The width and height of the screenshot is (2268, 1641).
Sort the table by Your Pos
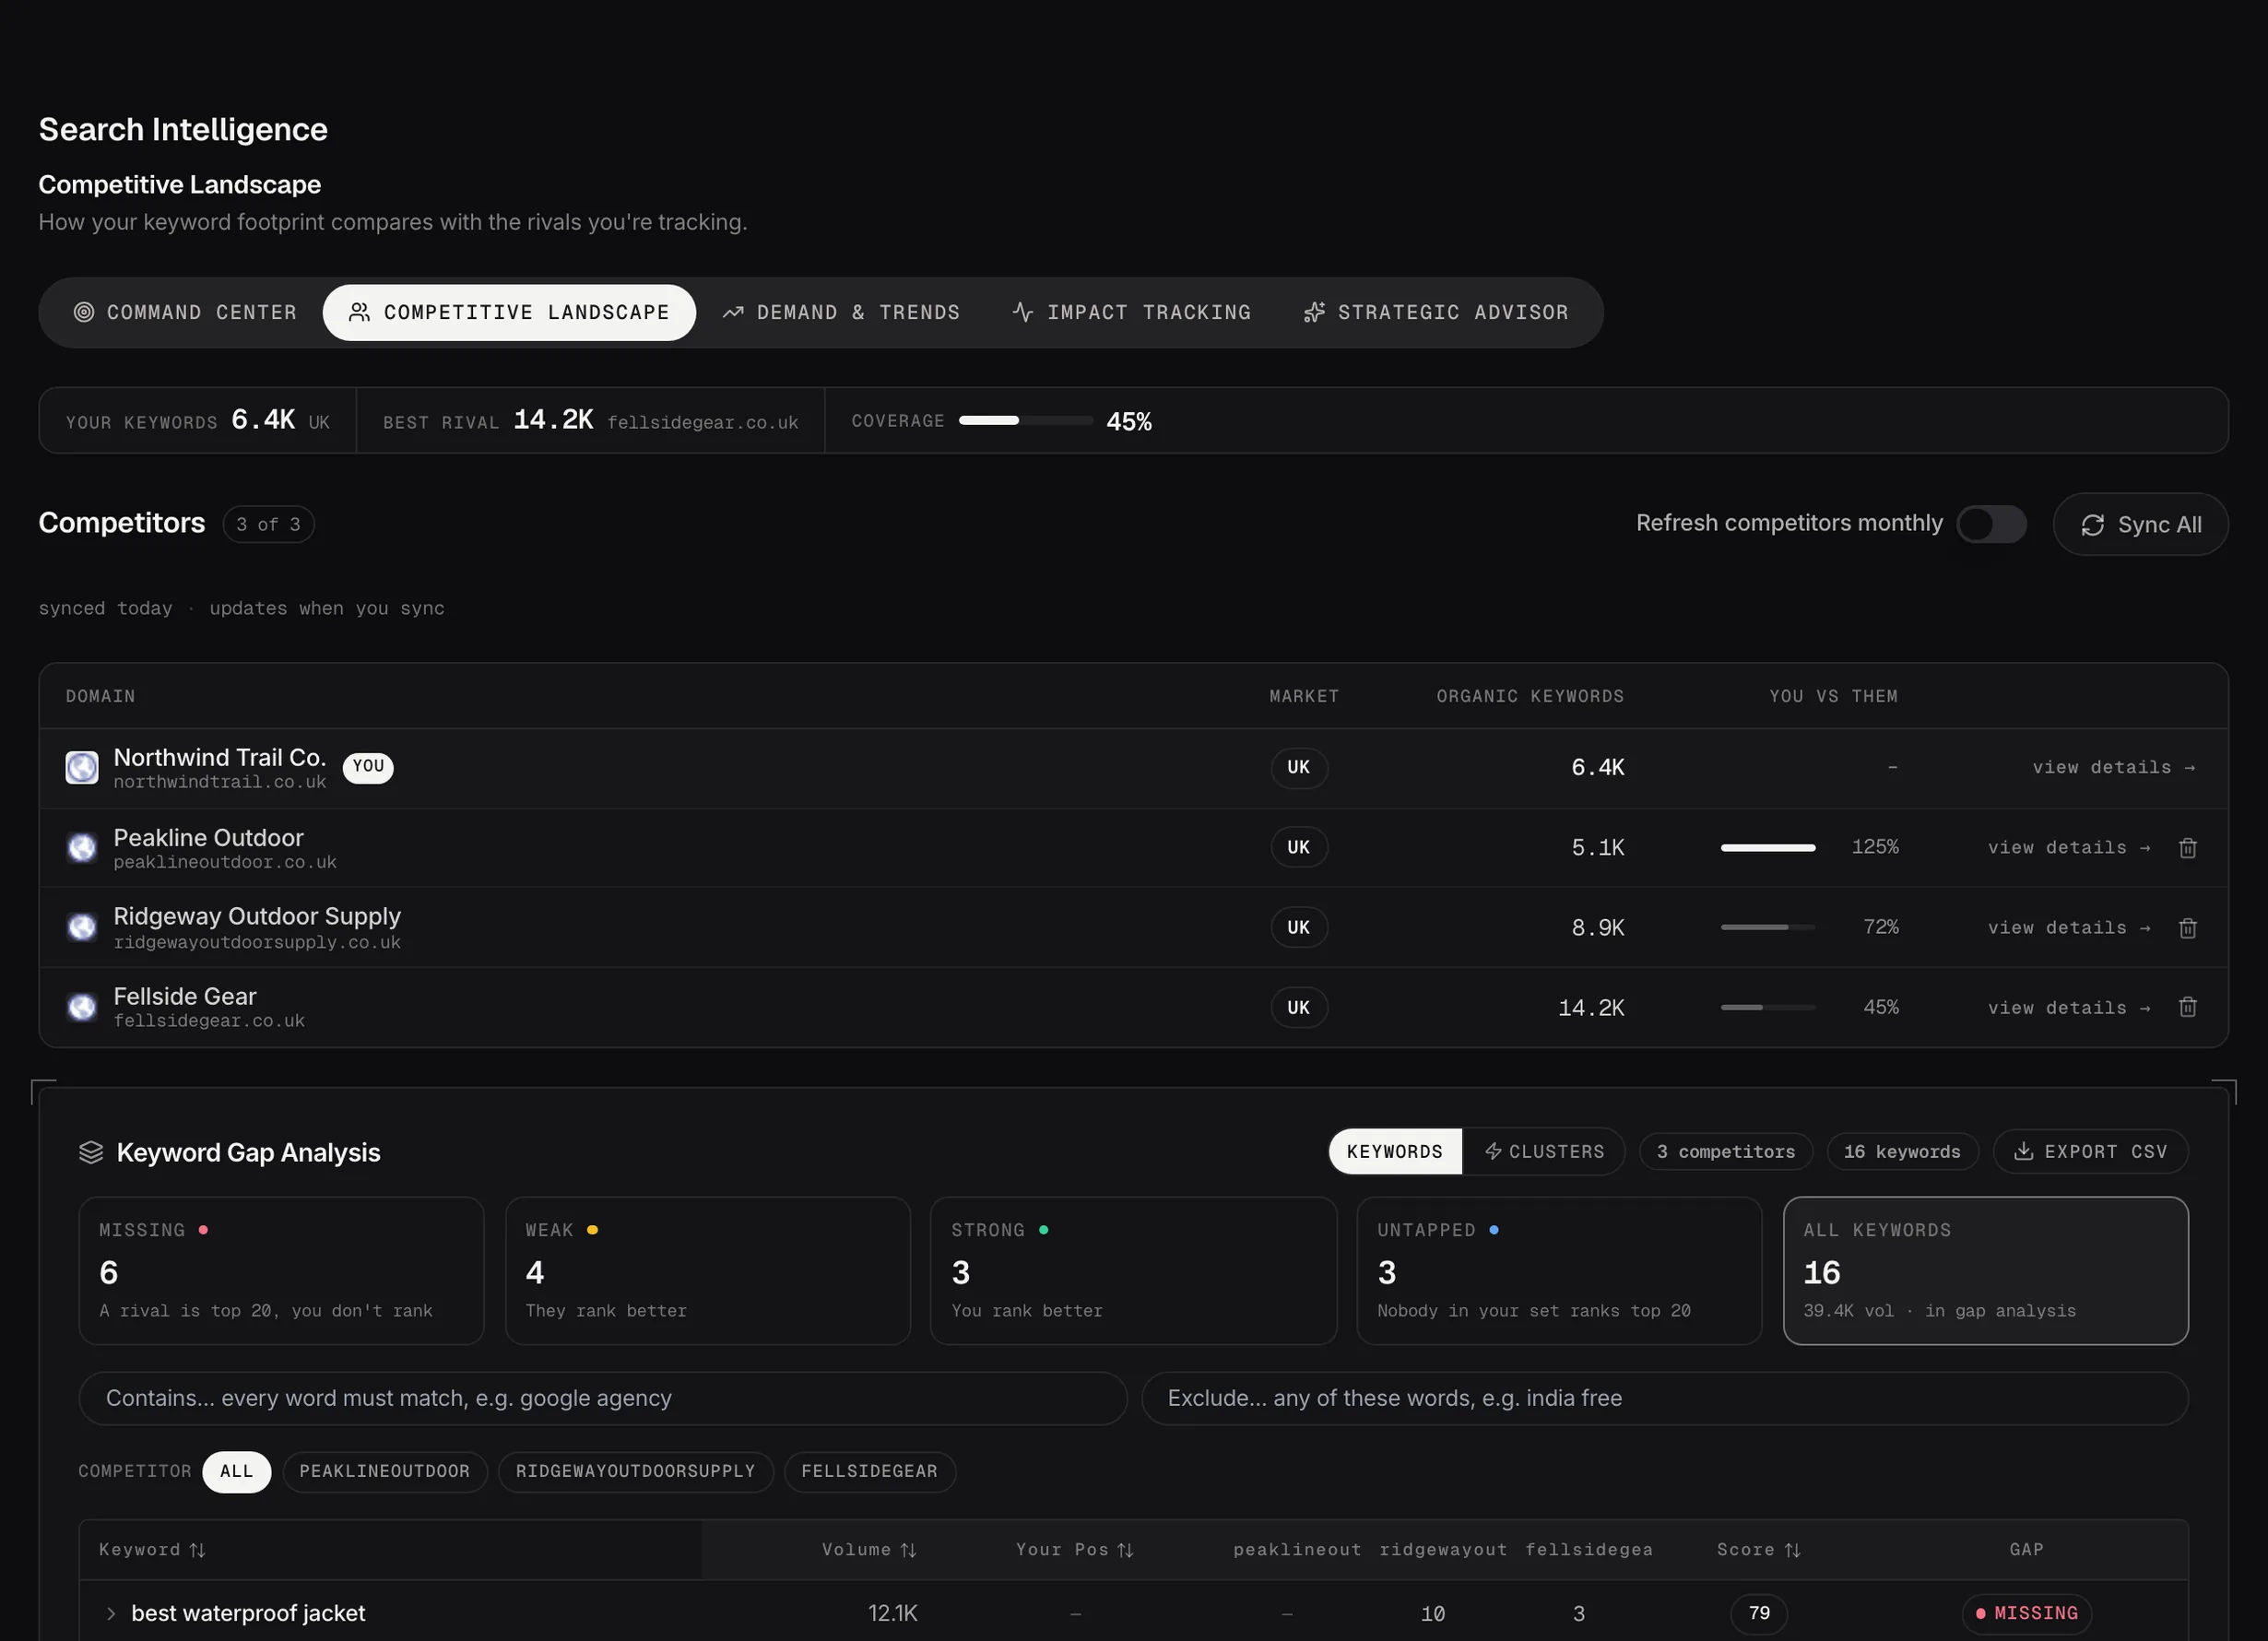pyautogui.click(x=1075, y=1550)
